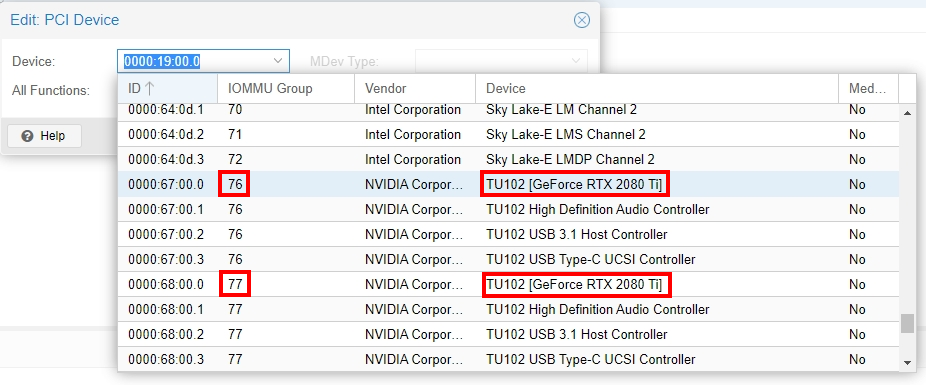Select device 0000:68:00.0 RTX 2080 Ti
The height and width of the screenshot is (385, 926).
[x=508, y=285]
